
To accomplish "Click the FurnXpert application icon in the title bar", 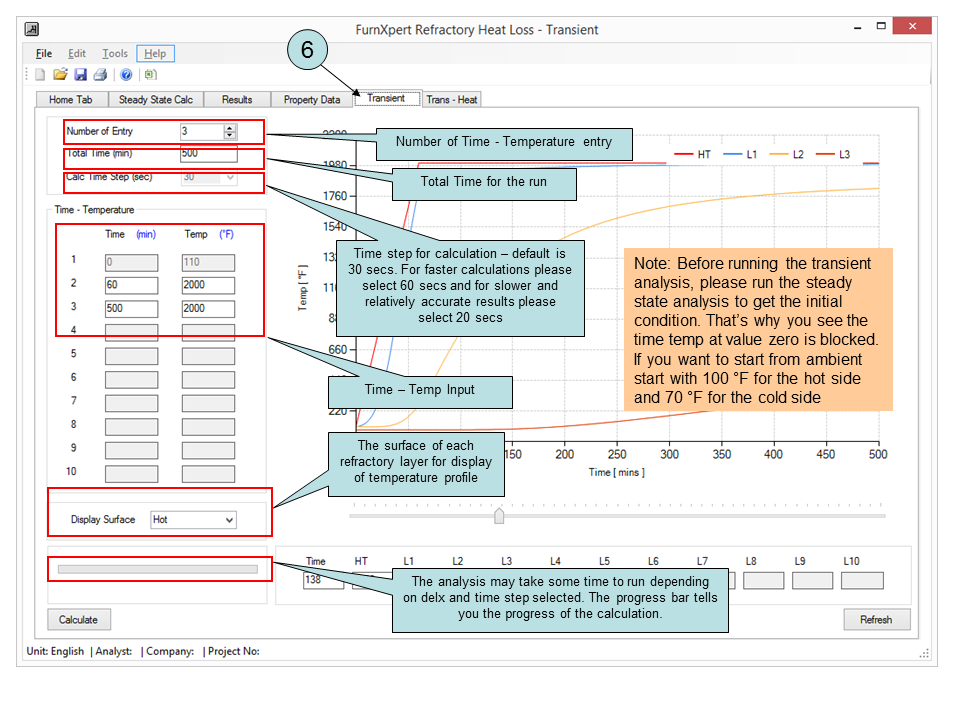I will tap(32, 29).
